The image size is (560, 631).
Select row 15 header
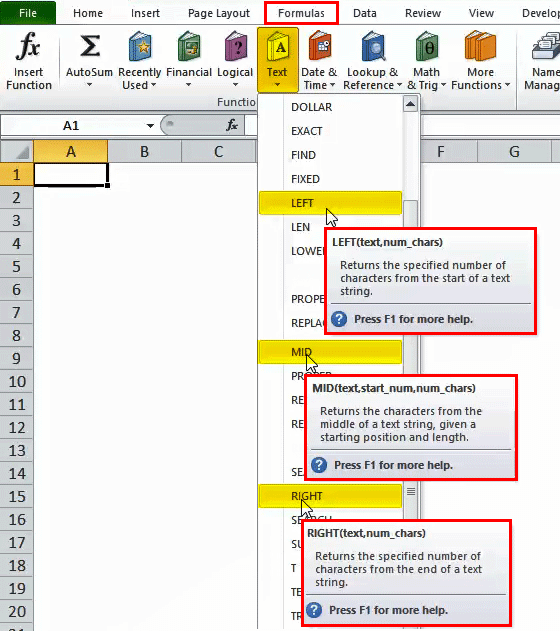(x=16, y=497)
